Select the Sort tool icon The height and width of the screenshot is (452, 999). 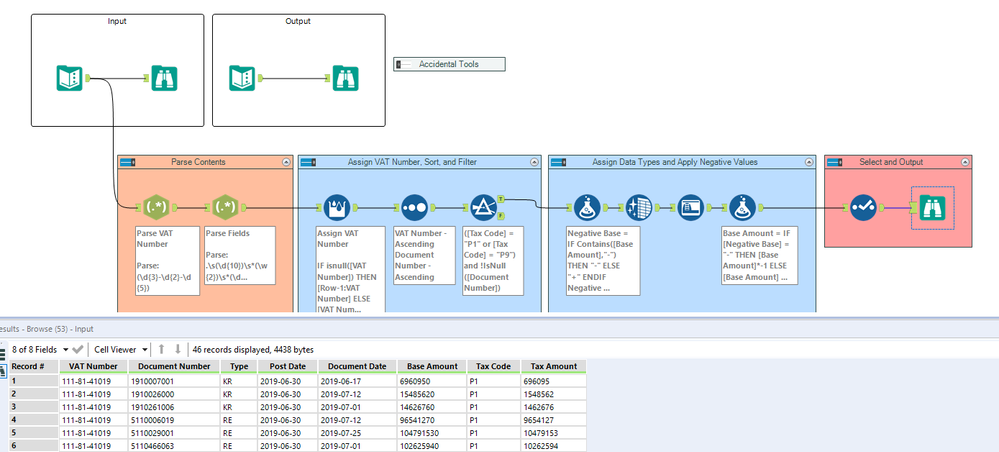click(414, 207)
